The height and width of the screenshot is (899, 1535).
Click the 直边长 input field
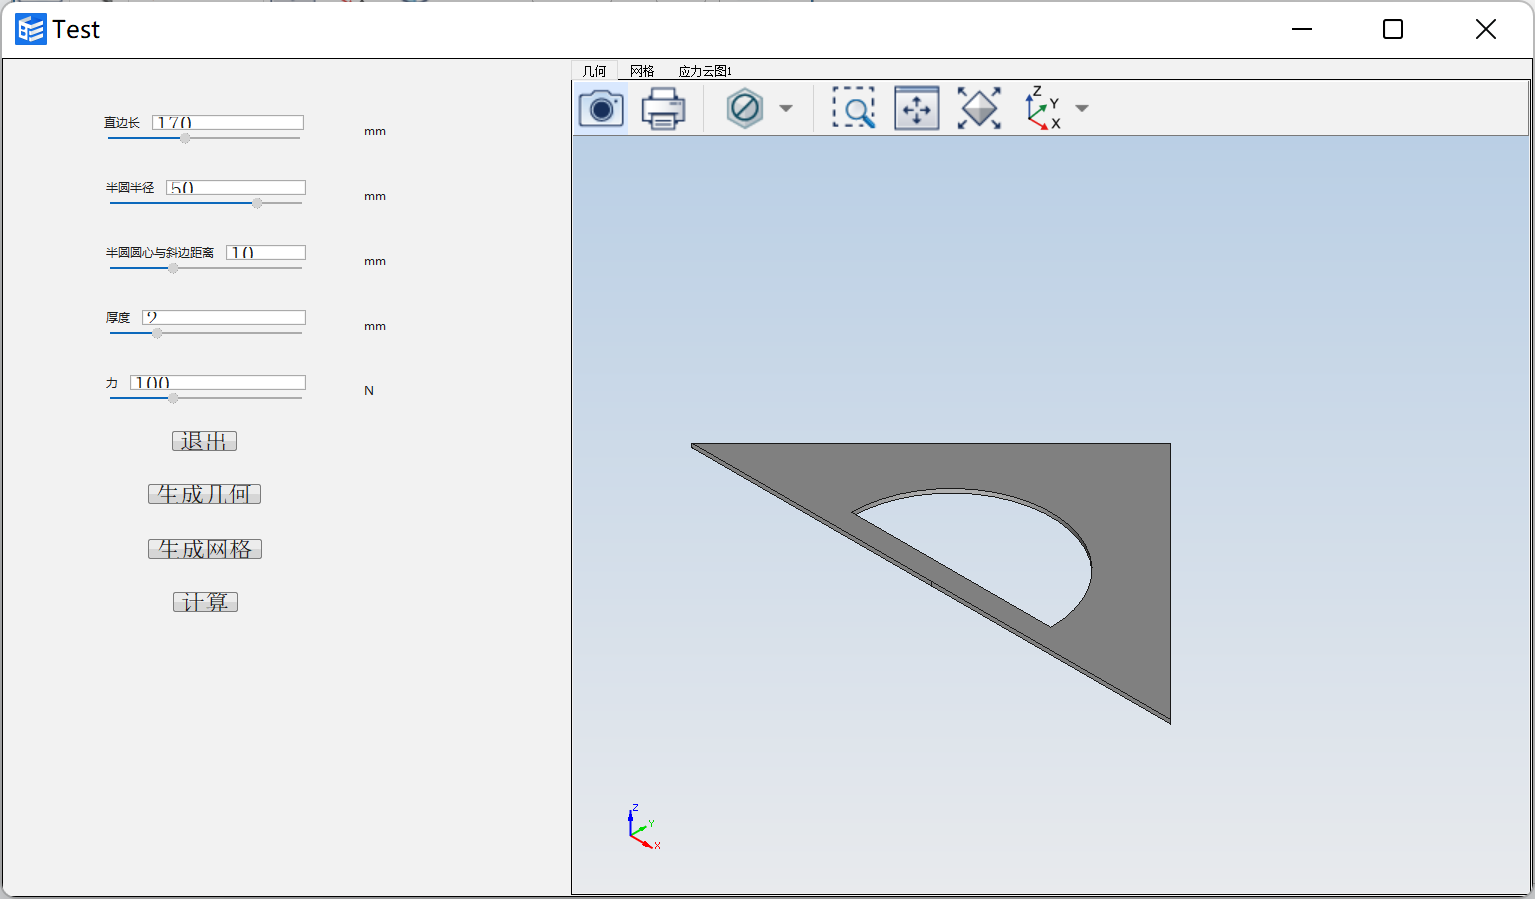(228, 122)
